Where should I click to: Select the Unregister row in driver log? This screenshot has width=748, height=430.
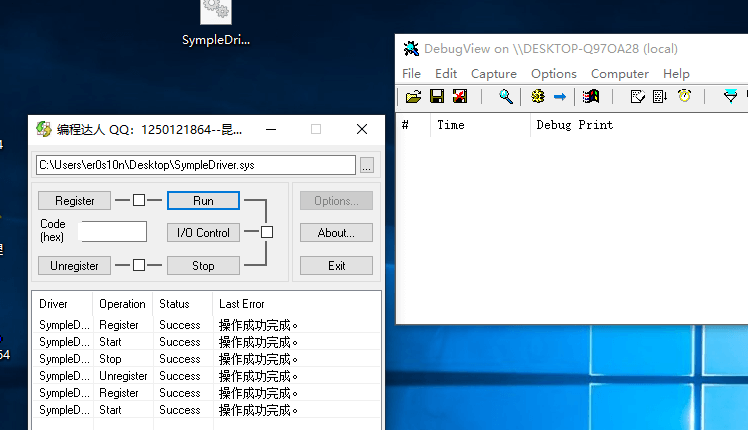[207, 376]
